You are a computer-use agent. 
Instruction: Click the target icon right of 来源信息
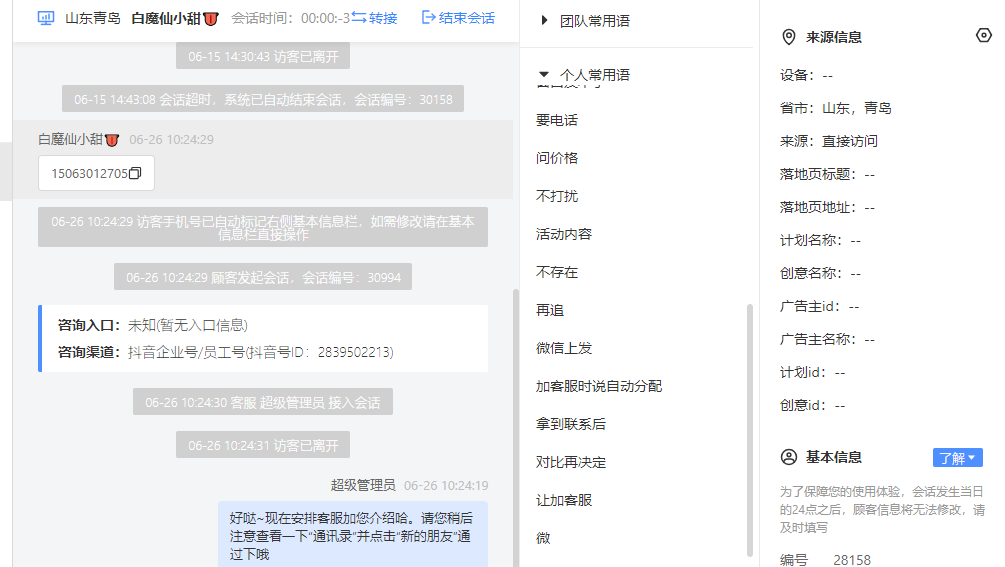coord(983,35)
